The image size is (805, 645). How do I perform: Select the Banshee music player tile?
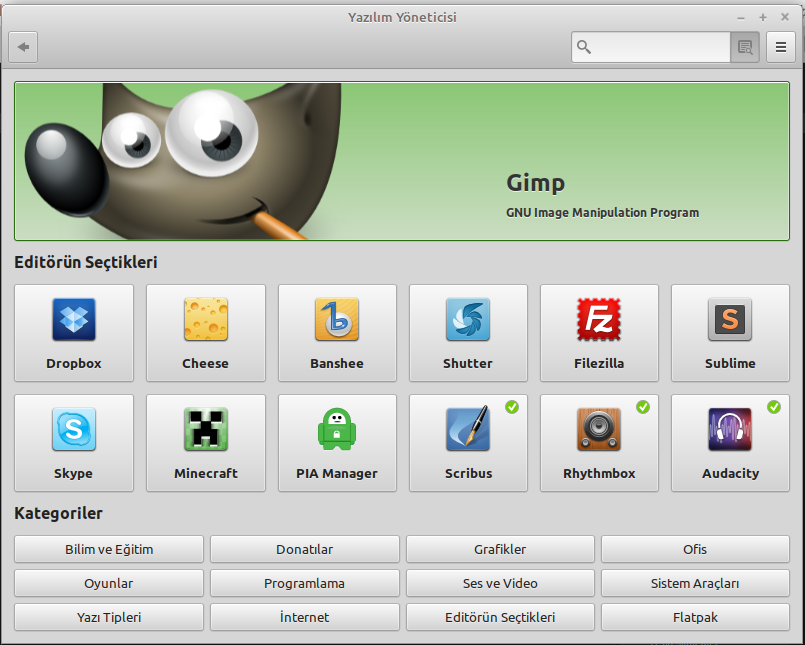click(x=337, y=333)
